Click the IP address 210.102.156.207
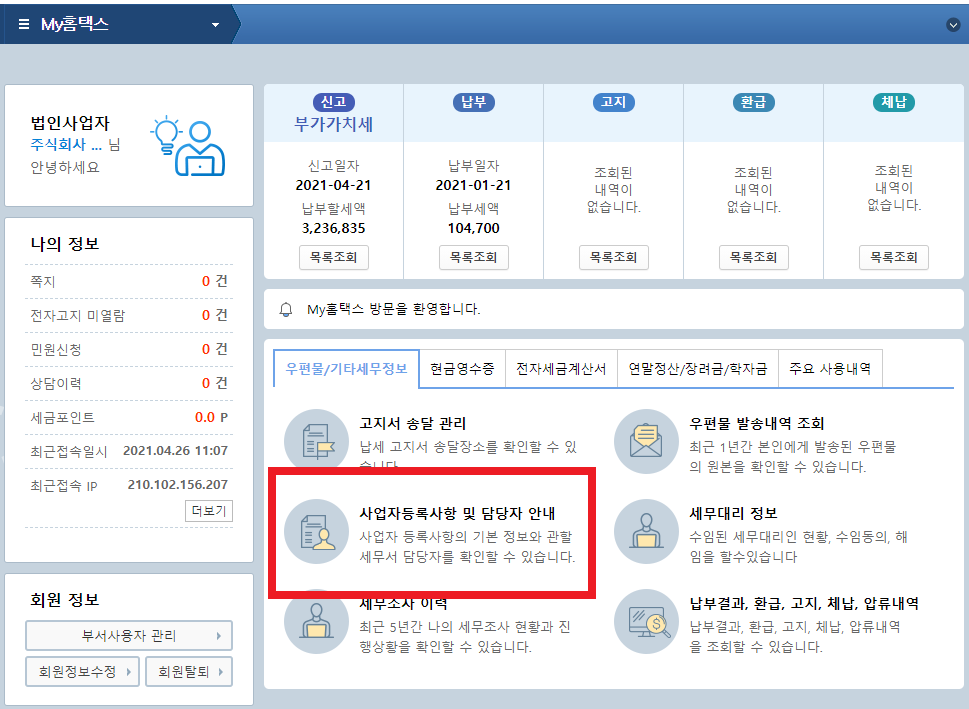Image resolution: width=969 pixels, height=709 pixels. click(x=178, y=485)
